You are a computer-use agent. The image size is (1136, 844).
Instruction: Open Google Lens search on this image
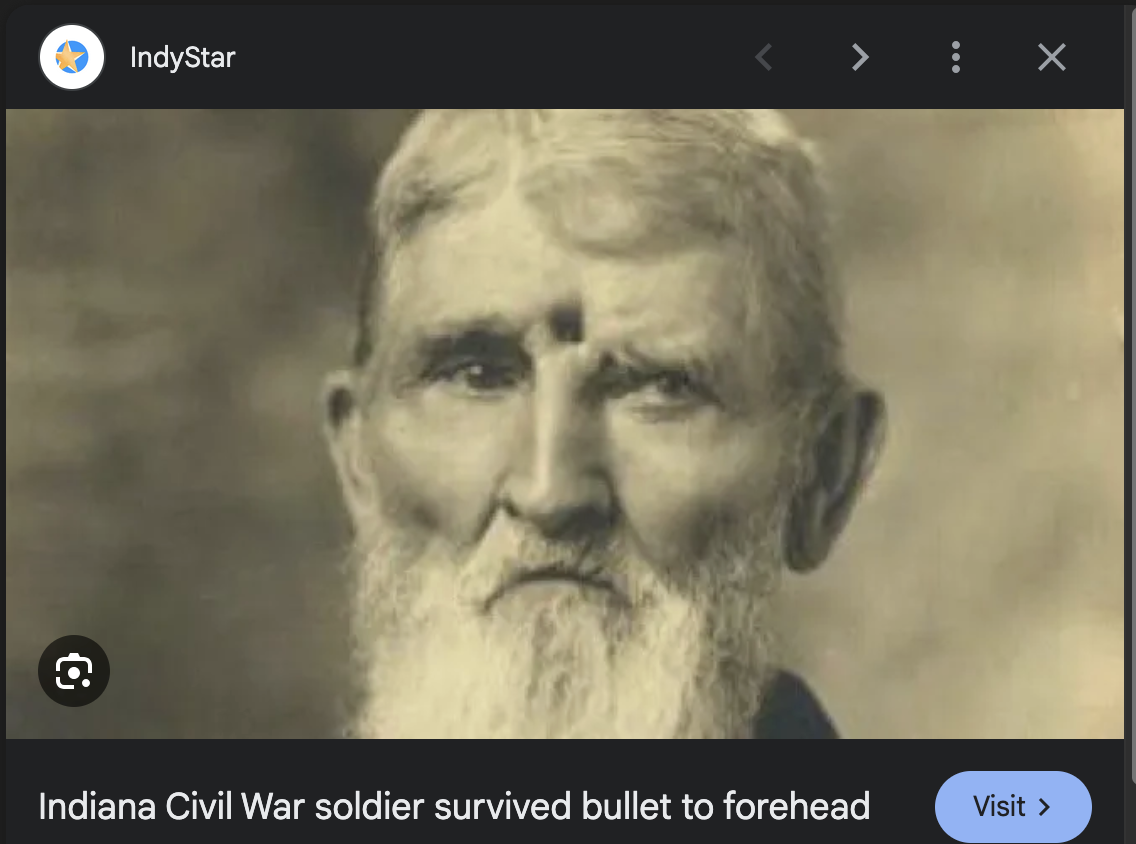click(x=74, y=672)
